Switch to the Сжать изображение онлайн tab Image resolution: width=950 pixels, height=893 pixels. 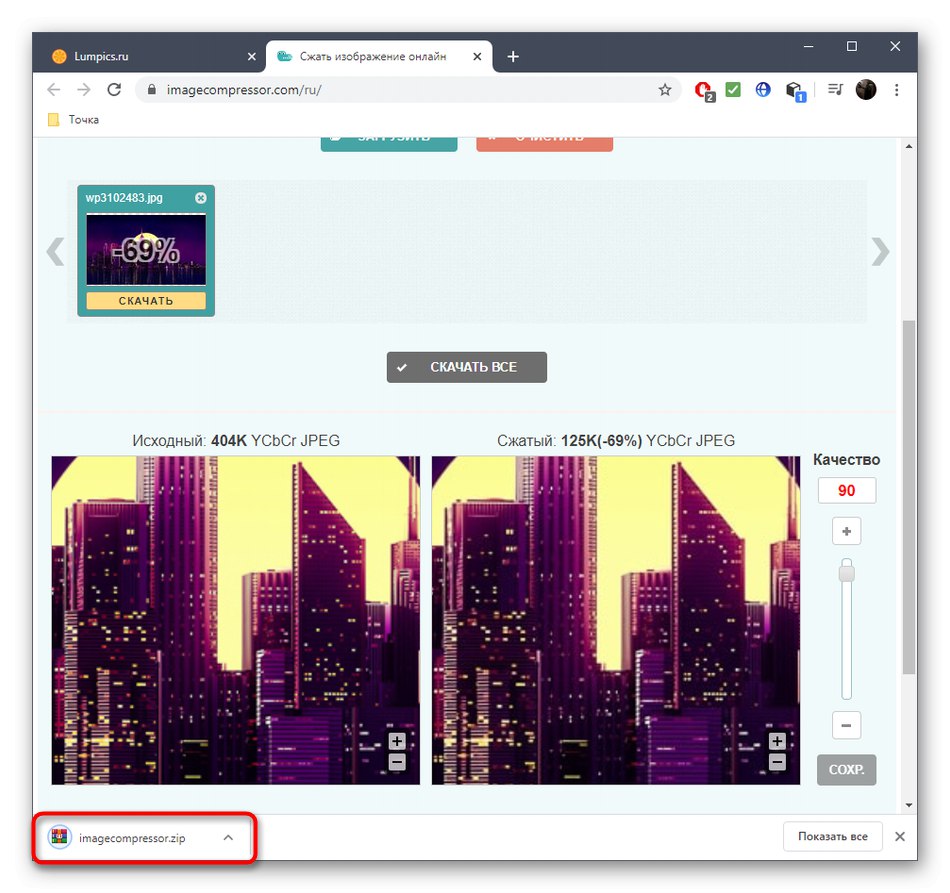click(x=379, y=56)
